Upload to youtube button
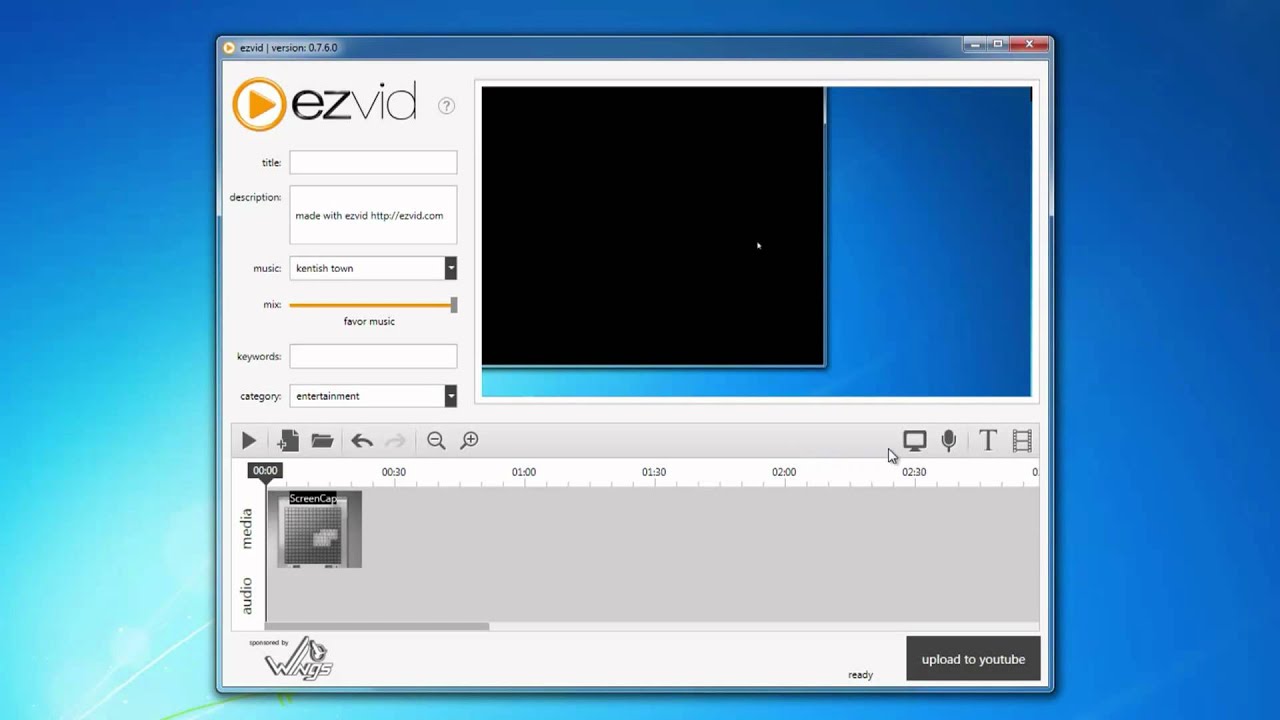The height and width of the screenshot is (720, 1280). (x=973, y=659)
